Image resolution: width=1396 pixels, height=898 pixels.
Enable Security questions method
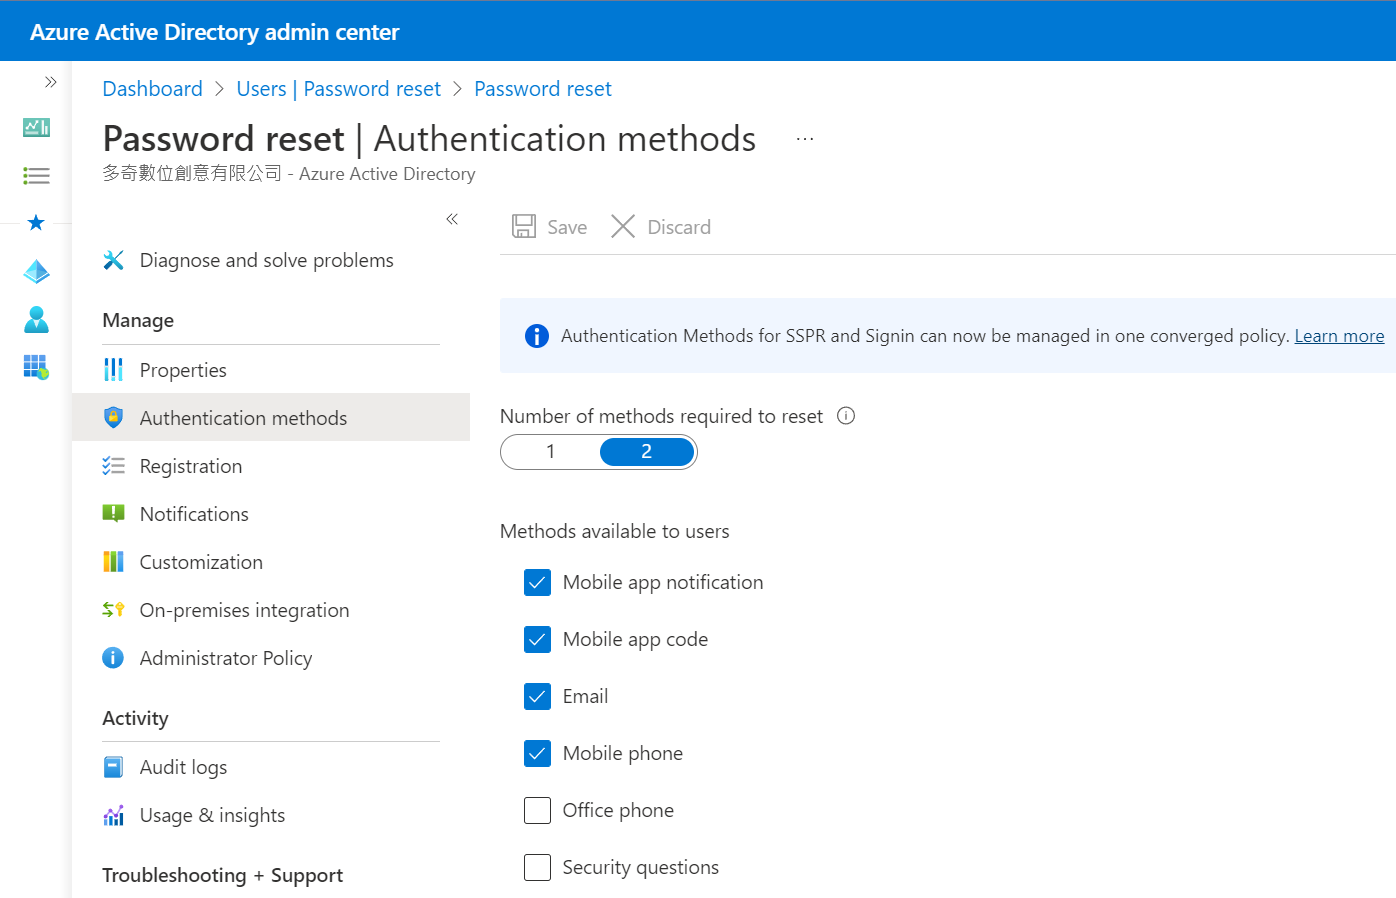[x=537, y=867]
